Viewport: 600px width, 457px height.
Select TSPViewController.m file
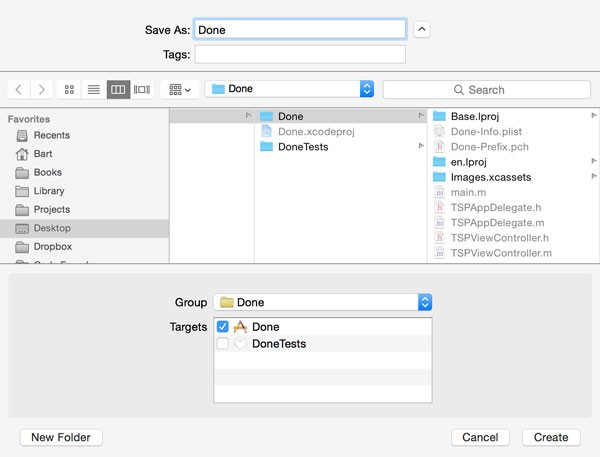[513, 253]
